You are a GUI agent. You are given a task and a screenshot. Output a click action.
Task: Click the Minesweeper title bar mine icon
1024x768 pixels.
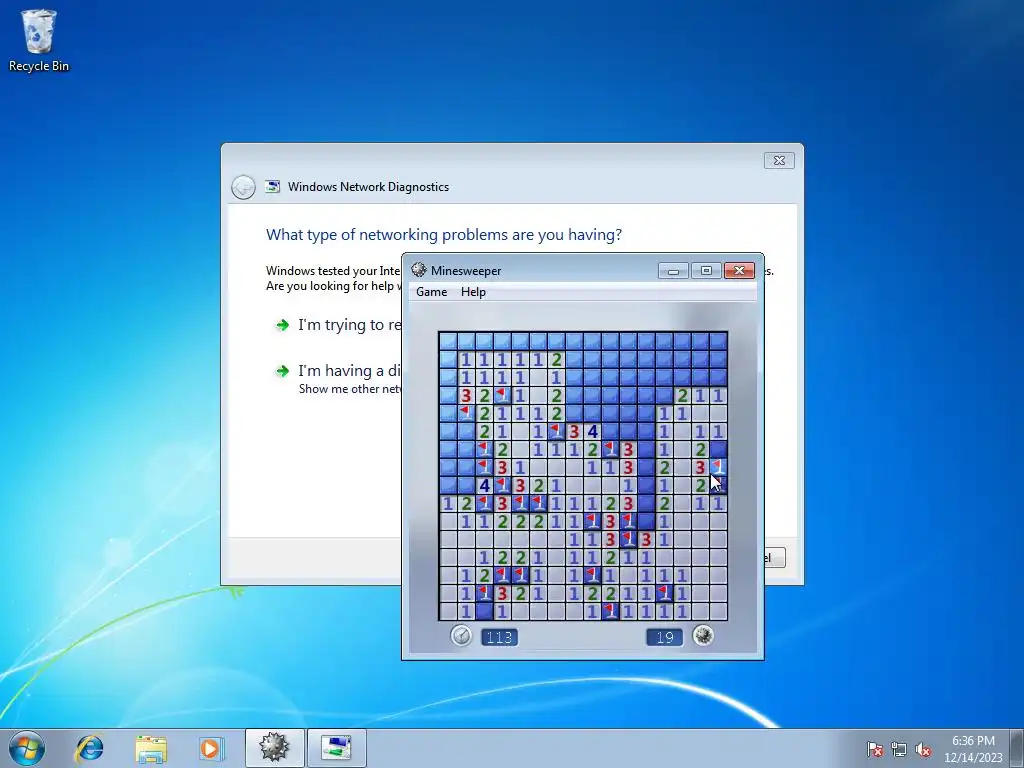click(419, 270)
